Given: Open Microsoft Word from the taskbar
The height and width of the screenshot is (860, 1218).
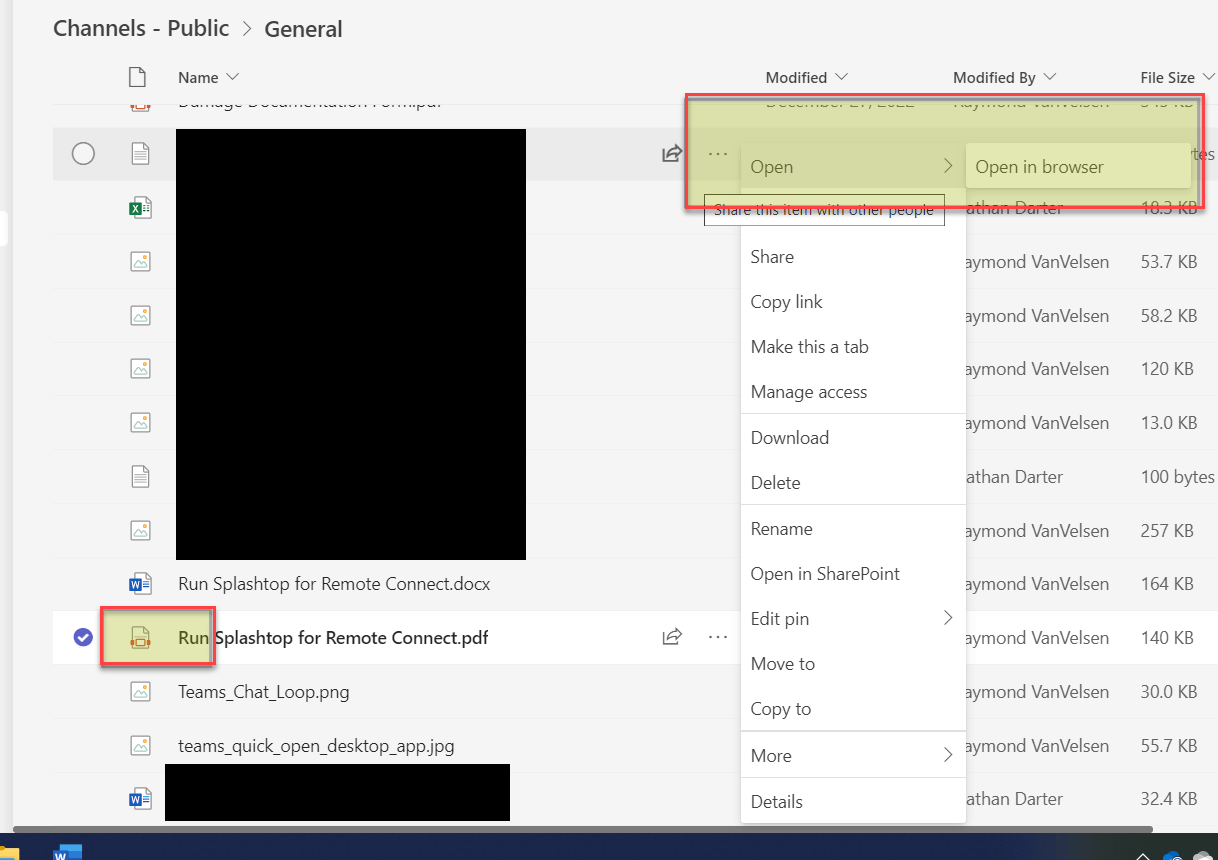Looking at the screenshot, I should (x=67, y=852).
